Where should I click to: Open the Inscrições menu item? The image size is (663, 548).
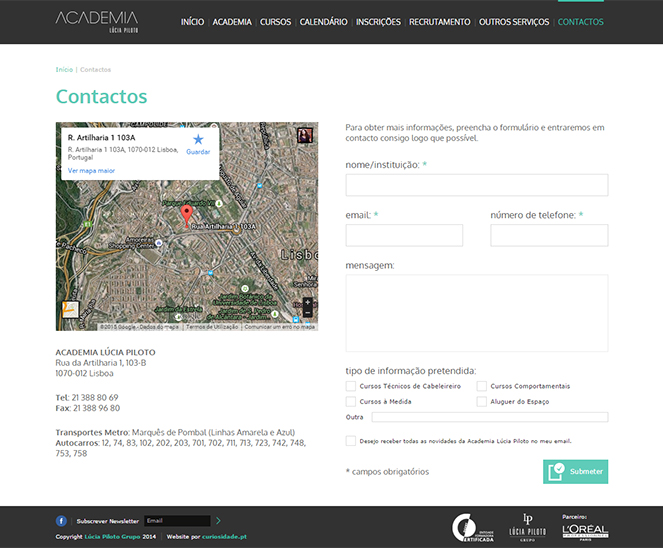378,22
